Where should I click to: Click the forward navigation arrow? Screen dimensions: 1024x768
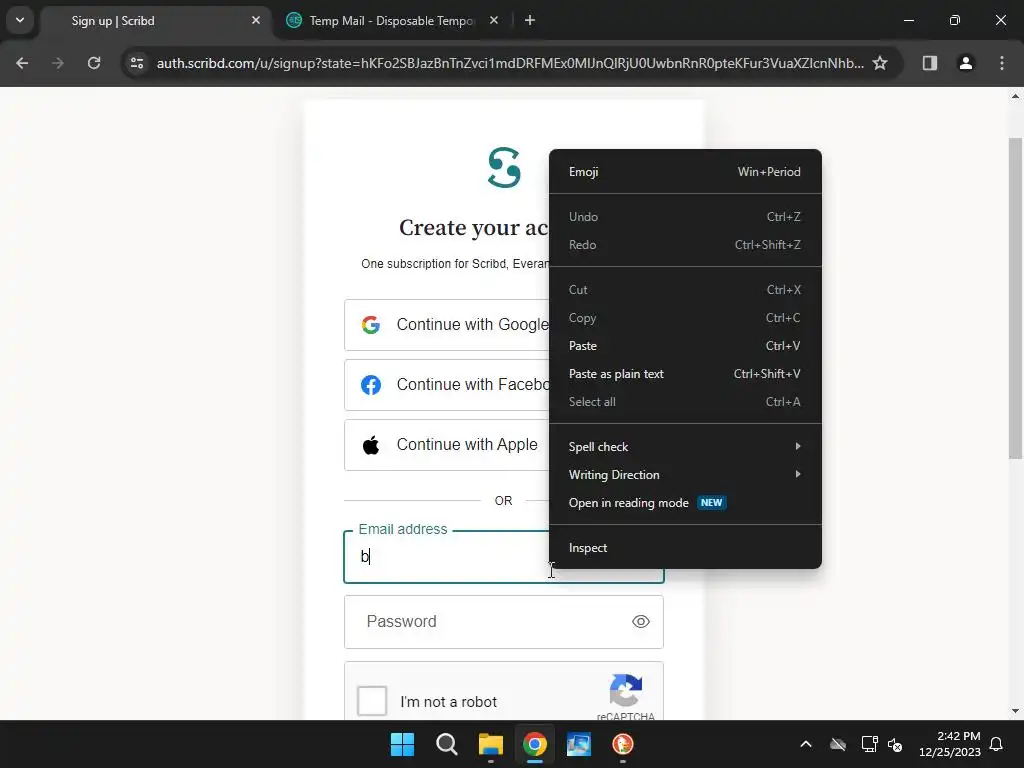pyautogui.click(x=58, y=63)
